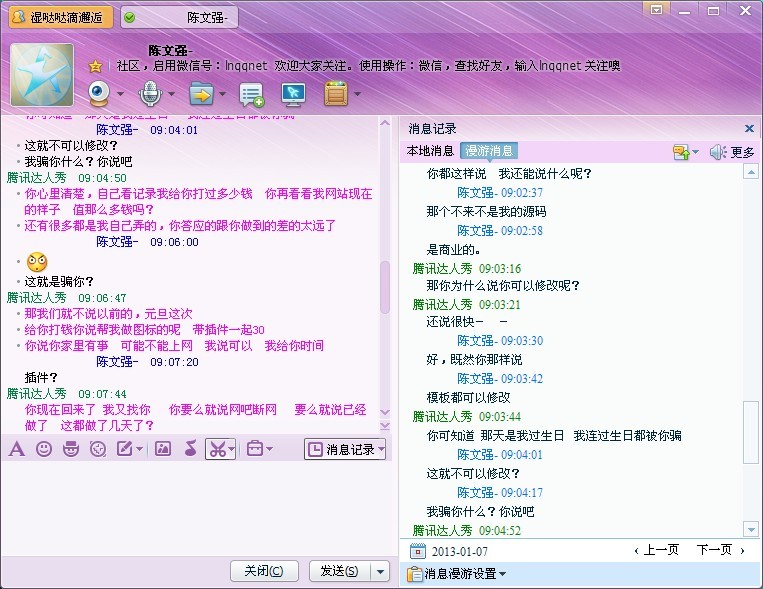Expand briefcase tools dropdown arrow
The image size is (763, 589).
269,448
